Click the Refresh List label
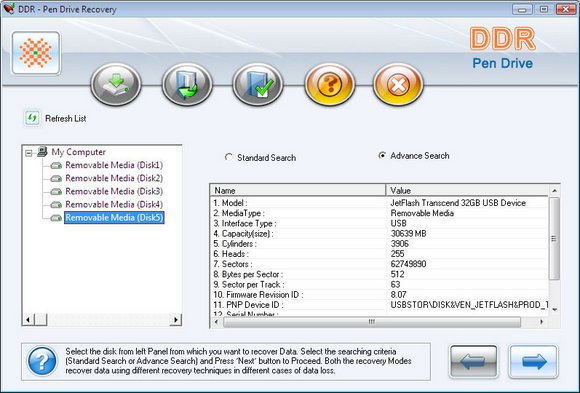 coord(65,118)
